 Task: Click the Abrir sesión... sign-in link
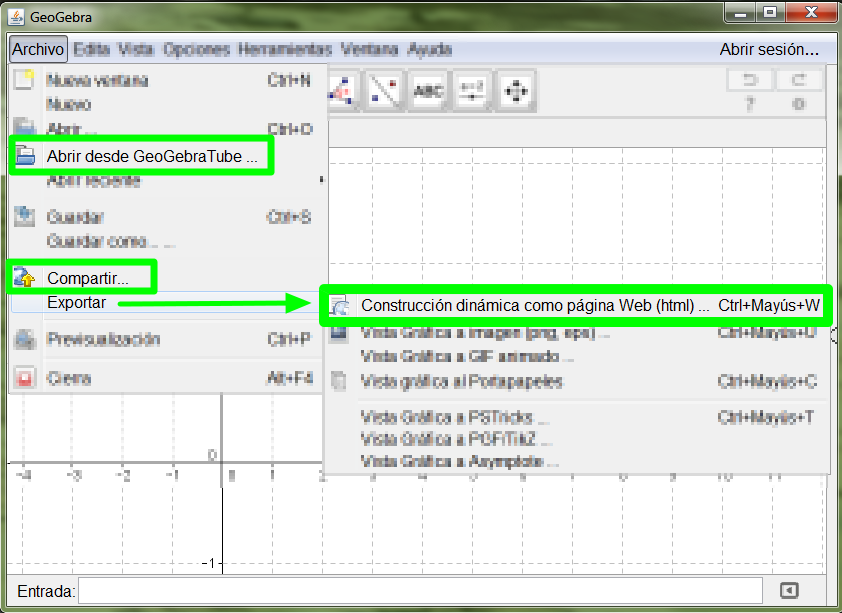coord(769,49)
